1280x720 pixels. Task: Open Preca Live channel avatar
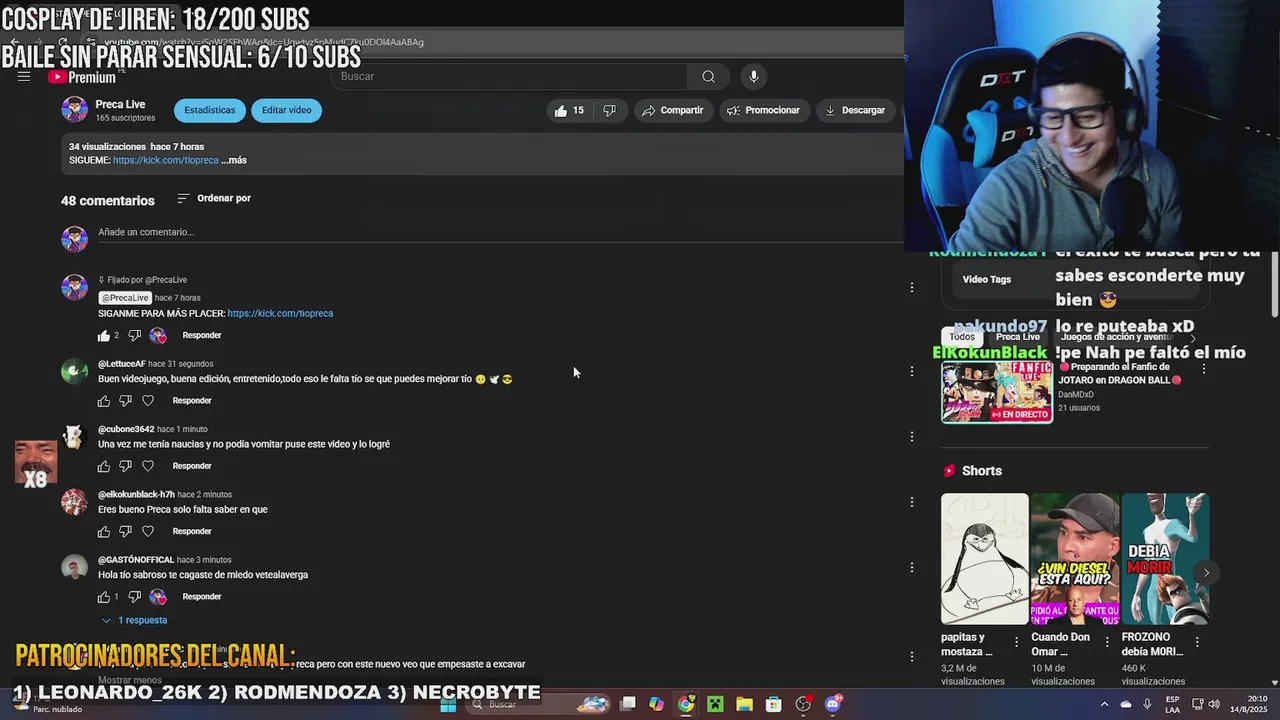(x=74, y=110)
